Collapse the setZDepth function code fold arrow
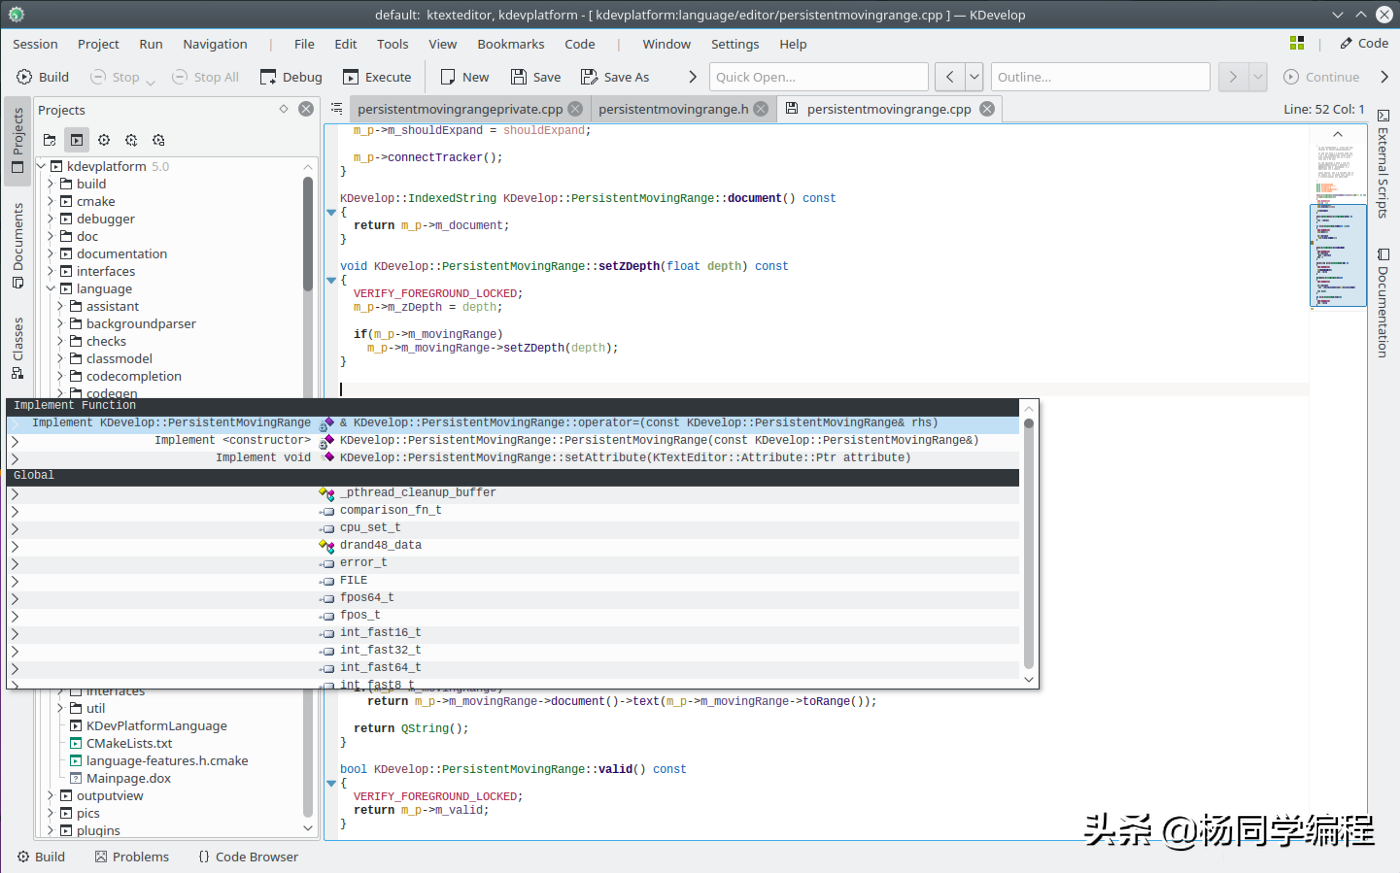The height and width of the screenshot is (873, 1400). [x=330, y=281]
